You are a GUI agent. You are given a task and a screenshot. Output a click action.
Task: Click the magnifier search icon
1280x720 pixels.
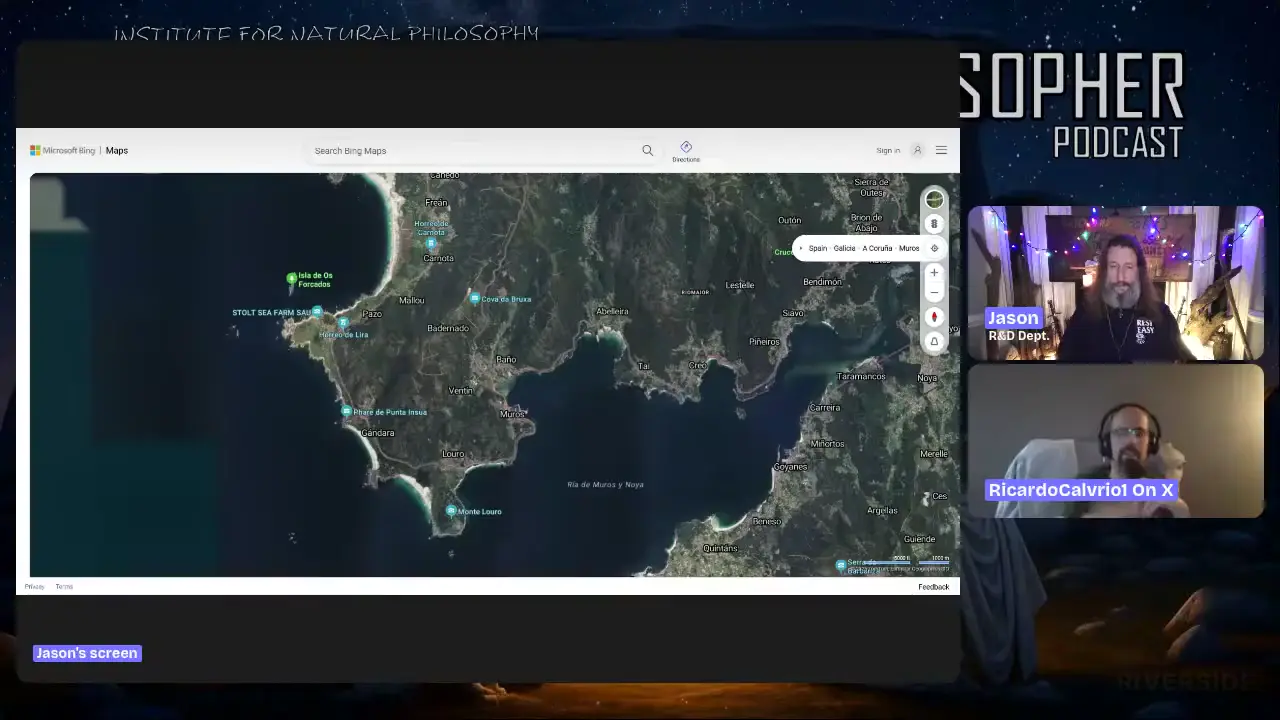(x=648, y=151)
